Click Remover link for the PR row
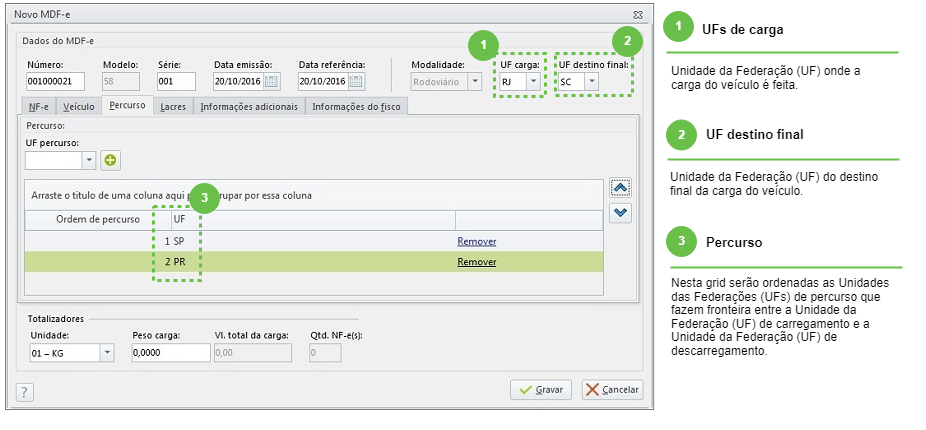Image resolution: width=926 pixels, height=430 pixels. [477, 262]
